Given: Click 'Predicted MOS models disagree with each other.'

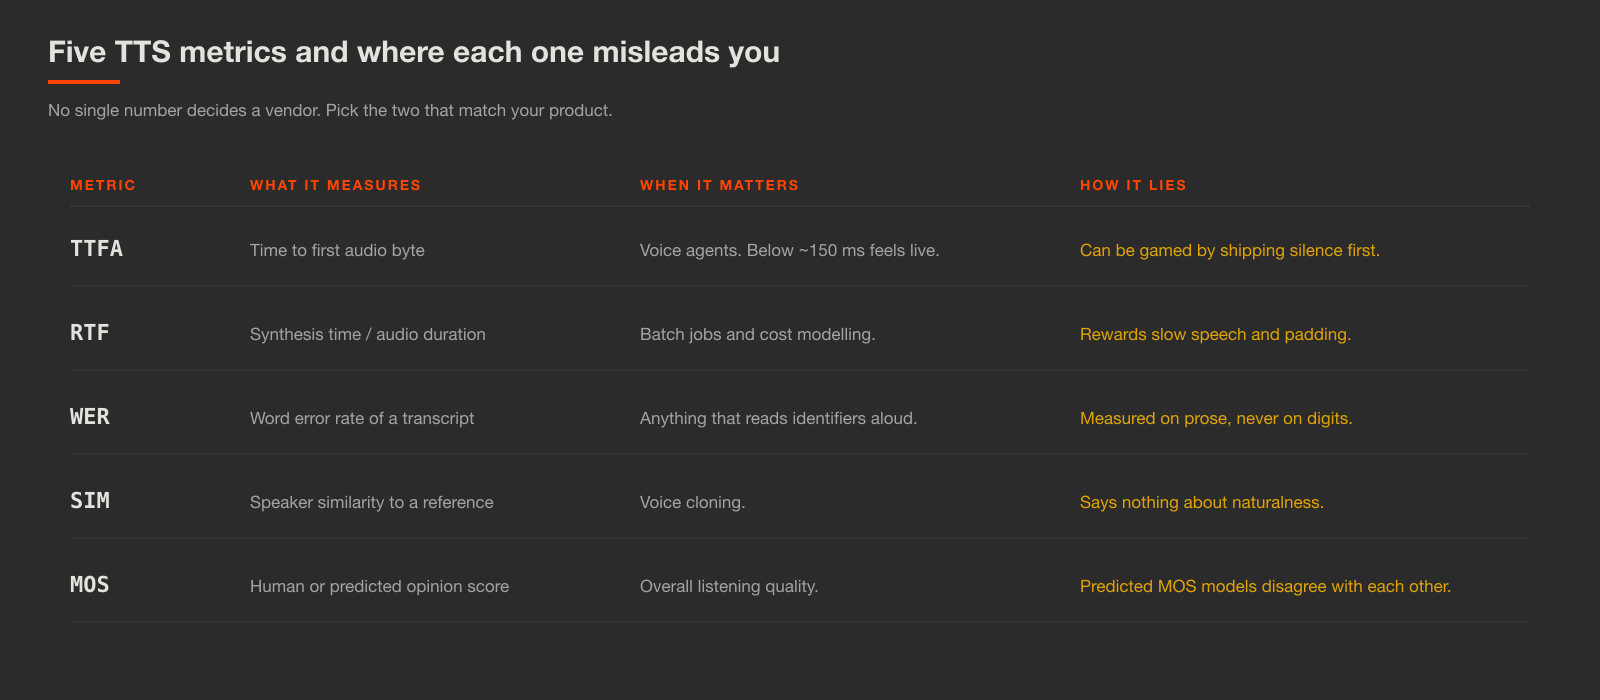Looking at the screenshot, I should click(x=1265, y=586).
